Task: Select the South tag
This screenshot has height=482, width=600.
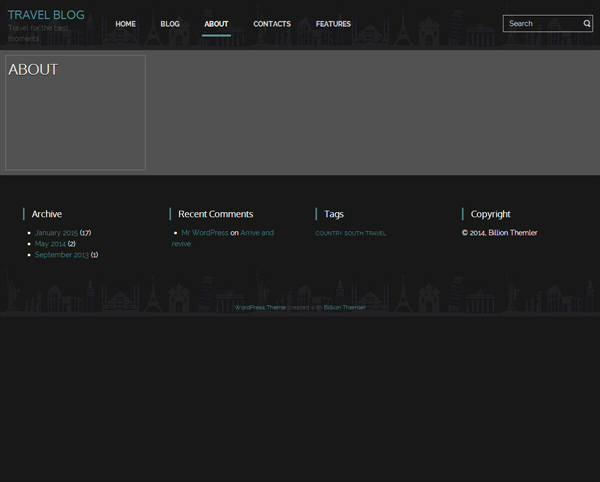Action: [353, 234]
